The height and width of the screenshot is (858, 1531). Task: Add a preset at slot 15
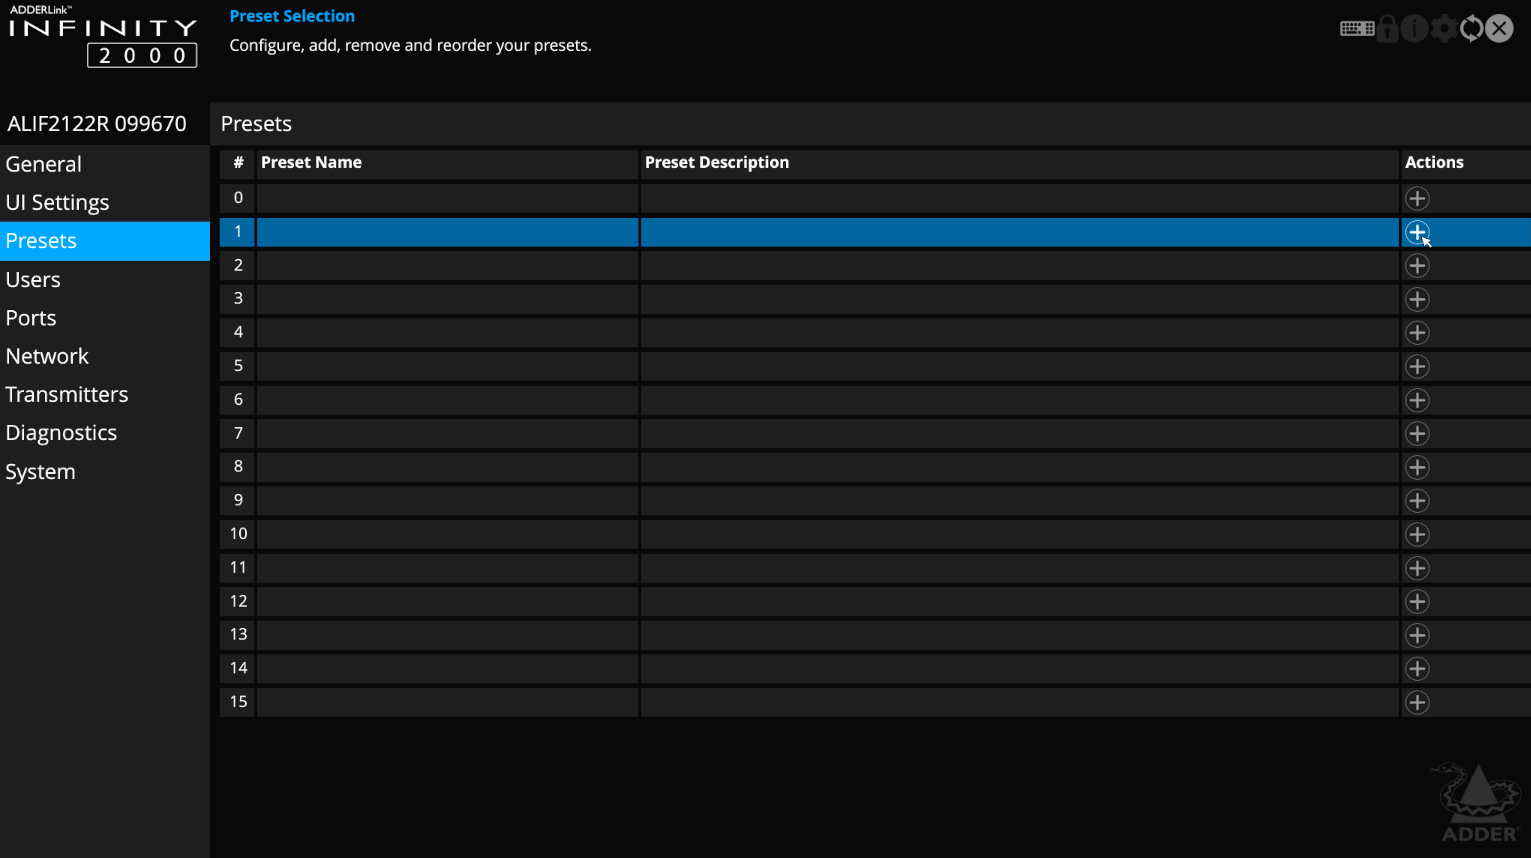(1417, 702)
